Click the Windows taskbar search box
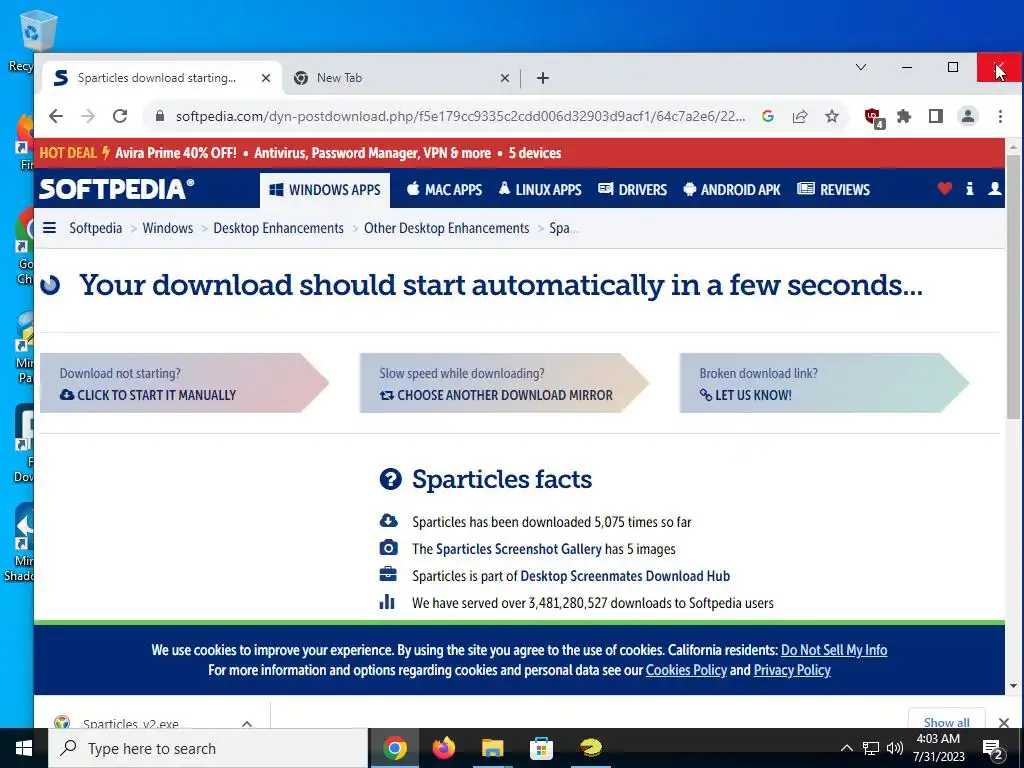1024x768 pixels. tap(208, 748)
